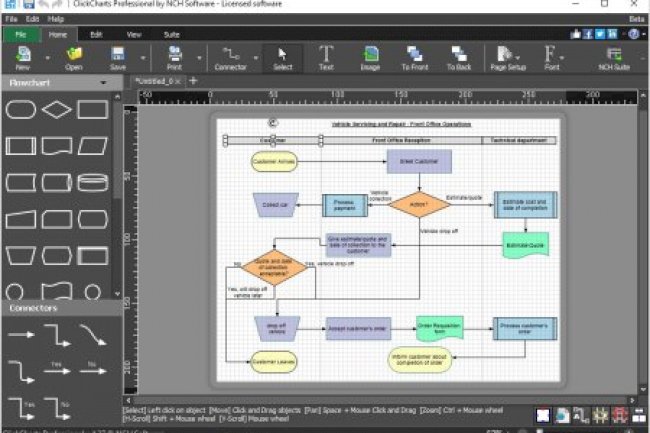Click the blue help question icon
The height and width of the screenshot is (433, 650).
633,34
